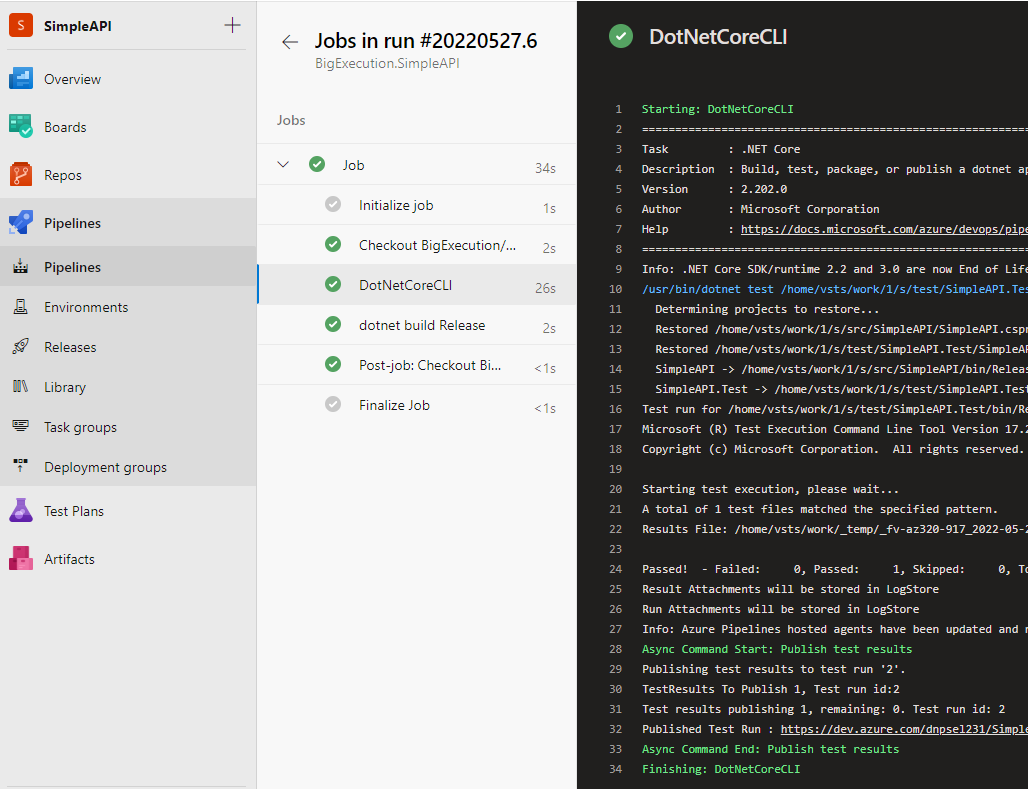Click the SimpleAPI project avatar icon

pos(21,26)
